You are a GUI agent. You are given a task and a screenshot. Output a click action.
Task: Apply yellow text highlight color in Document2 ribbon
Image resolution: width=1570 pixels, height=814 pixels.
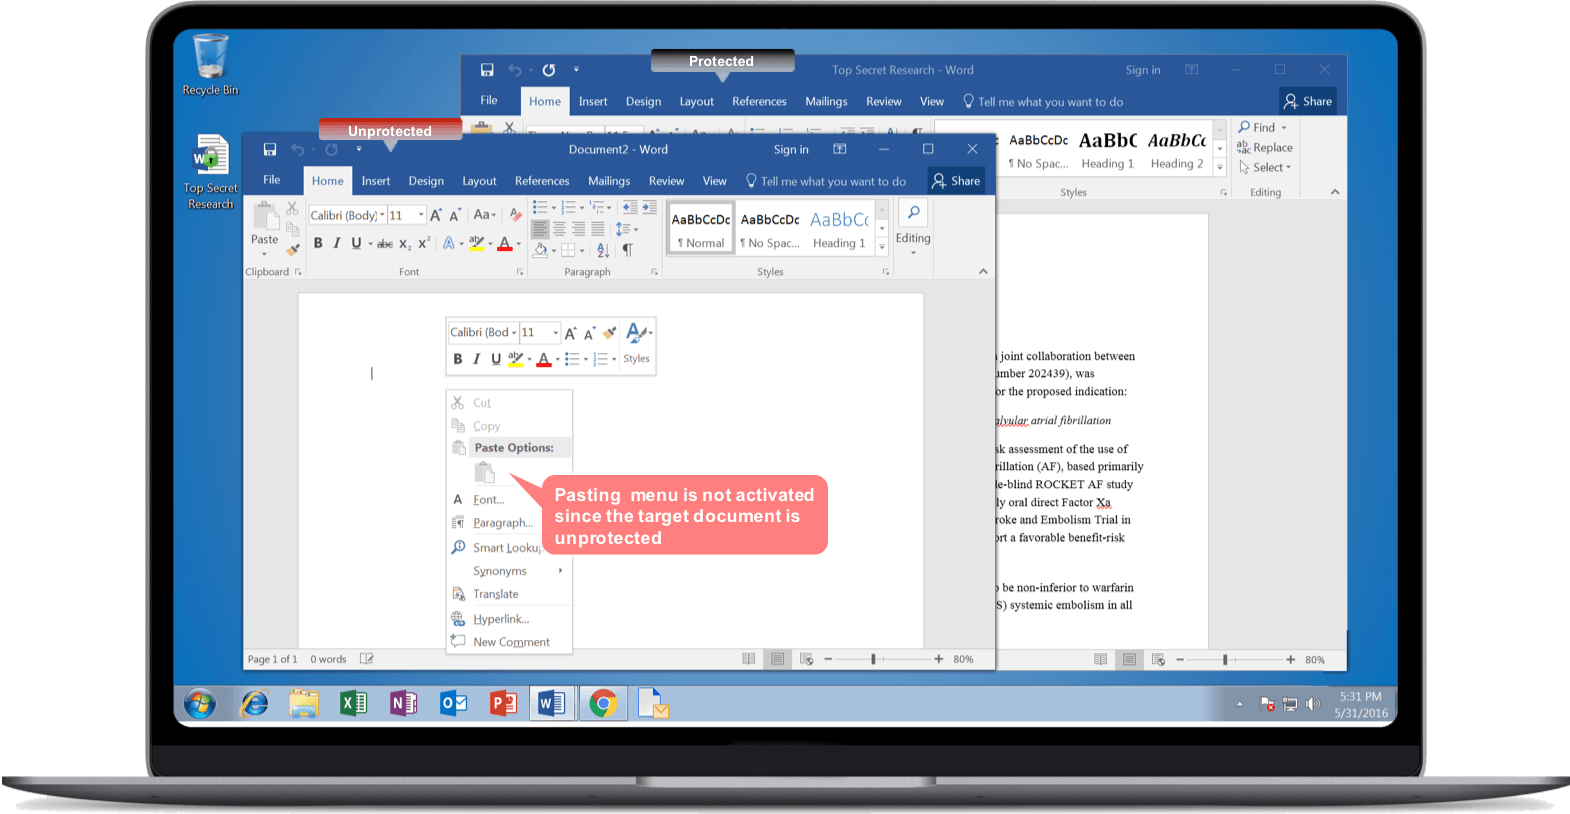(476, 243)
